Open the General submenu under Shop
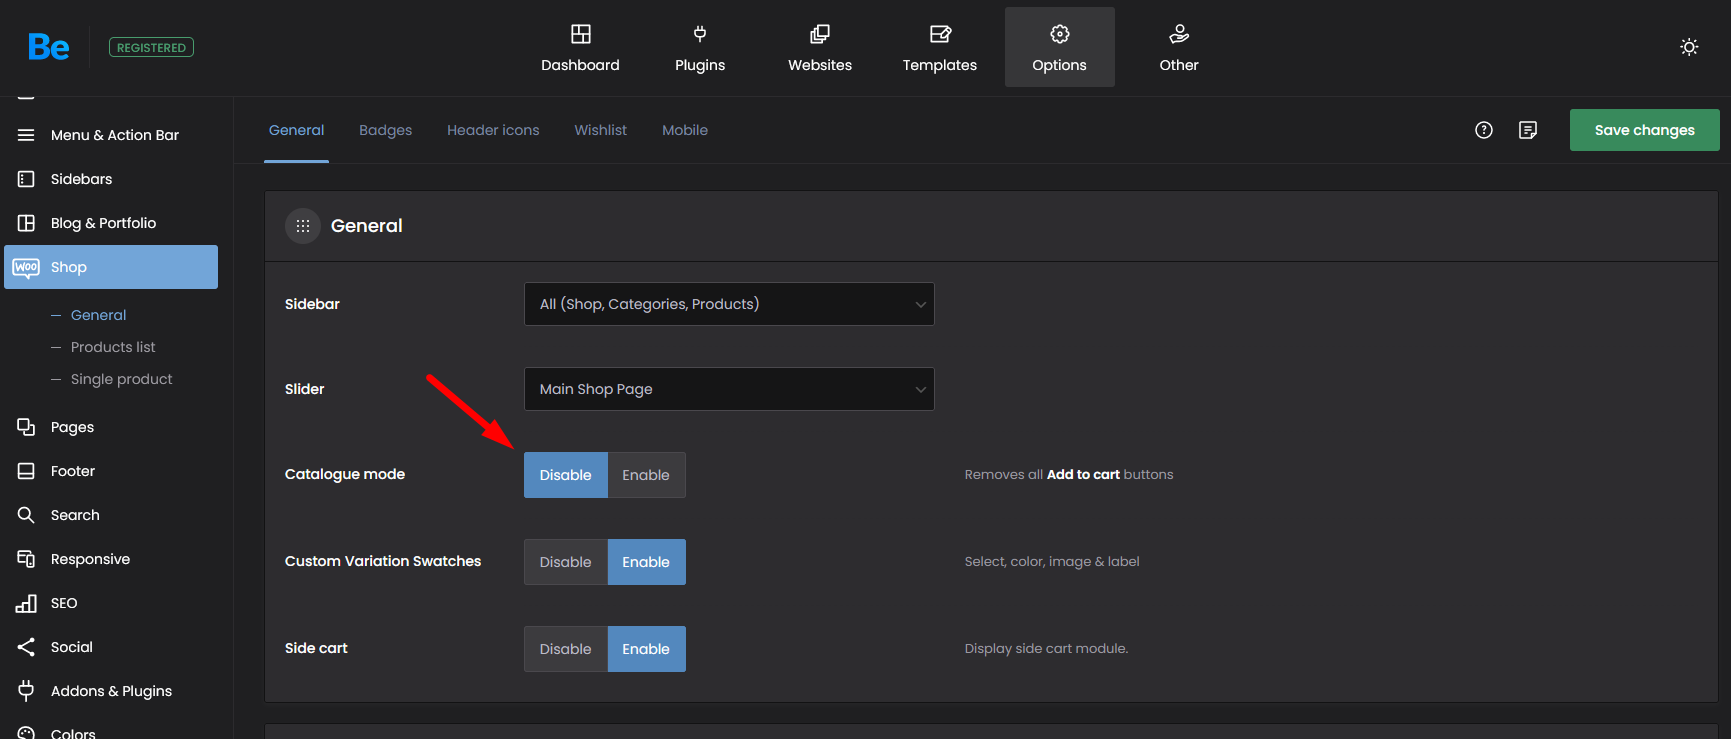Screen dimensions: 1731x739 98,315
